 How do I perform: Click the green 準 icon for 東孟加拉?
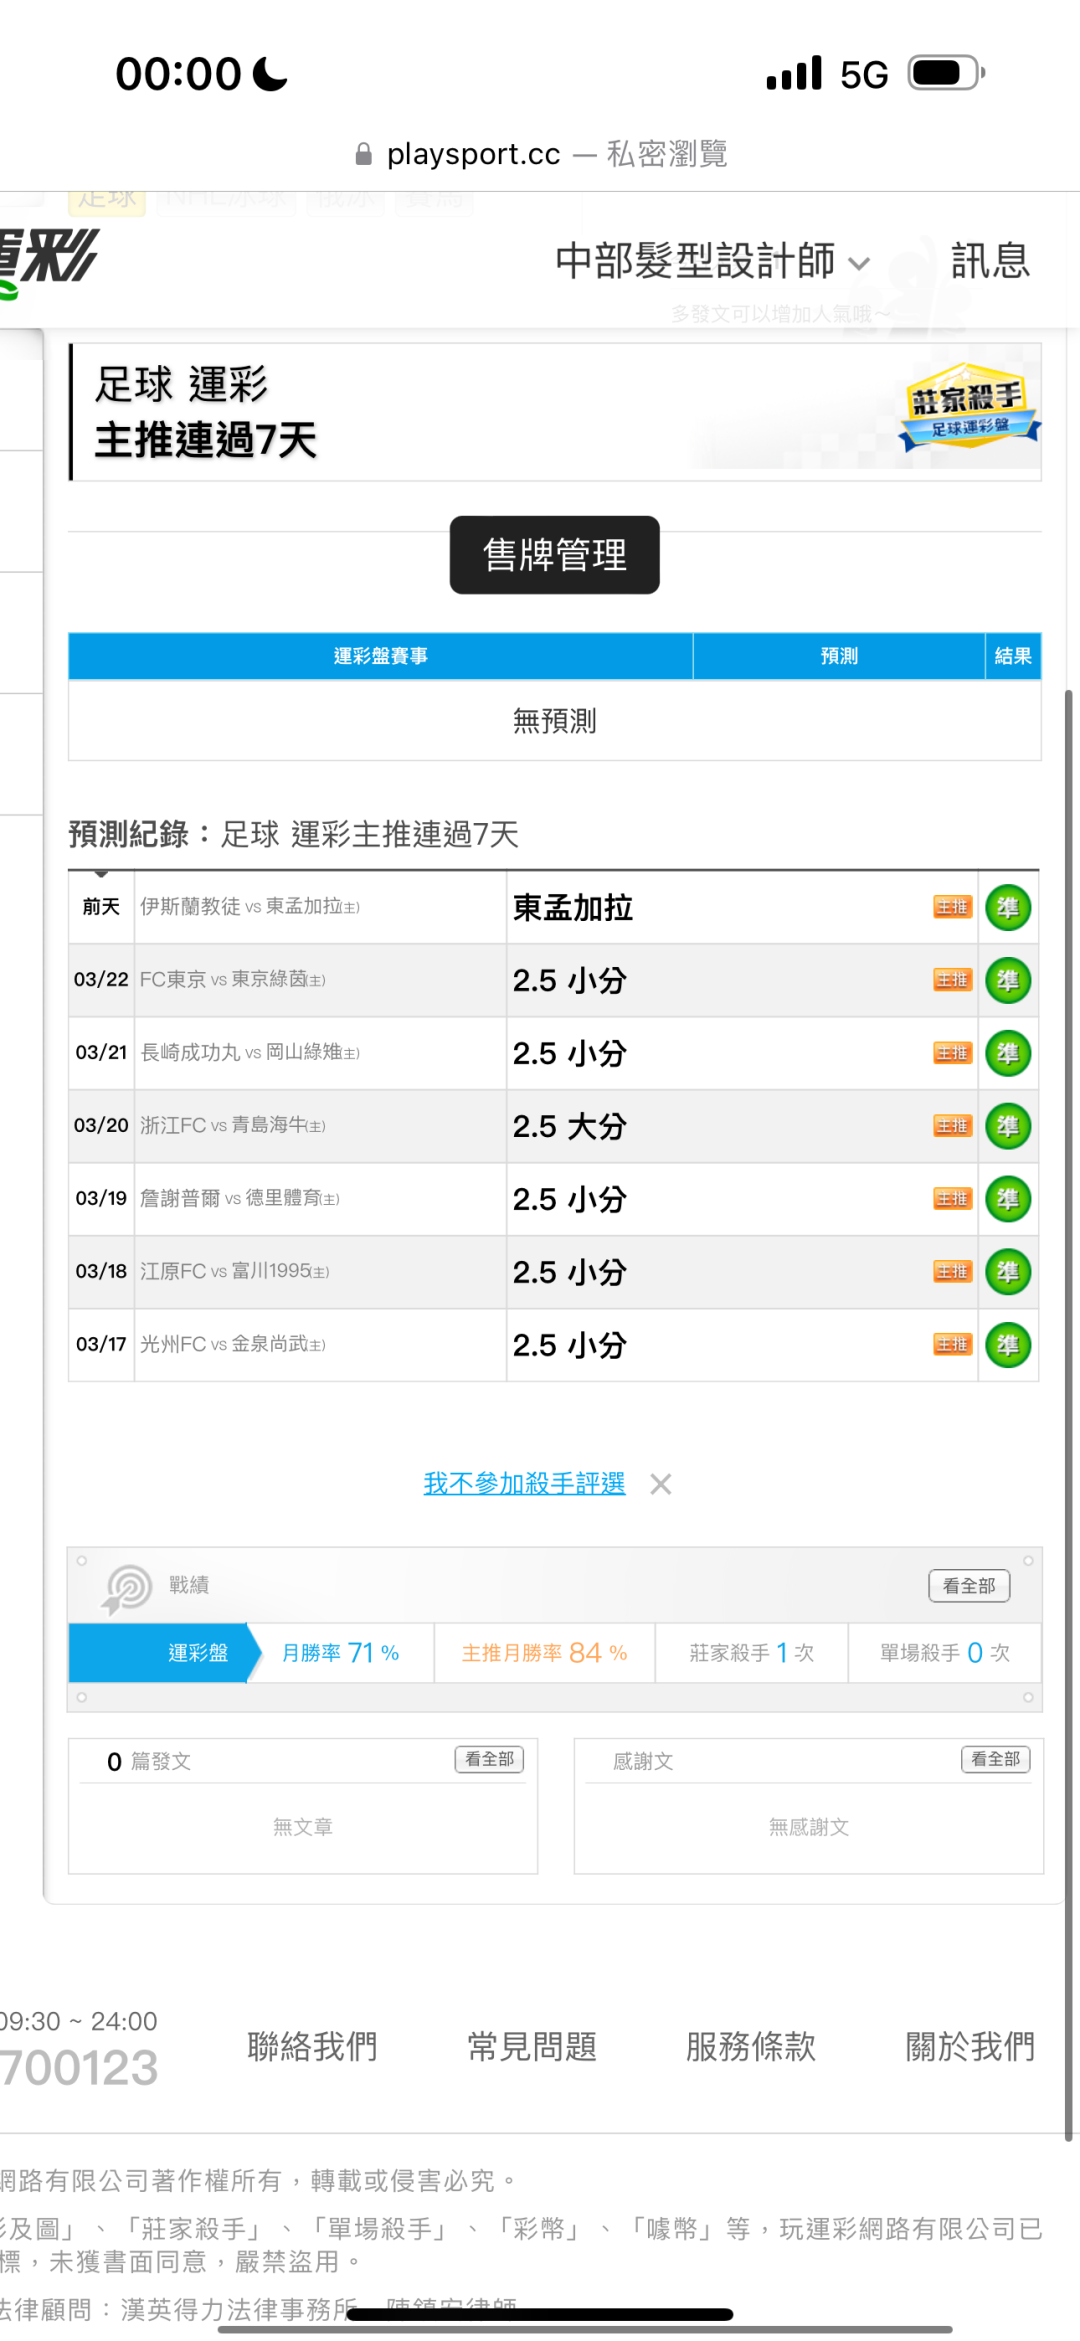pyautogui.click(x=1007, y=908)
